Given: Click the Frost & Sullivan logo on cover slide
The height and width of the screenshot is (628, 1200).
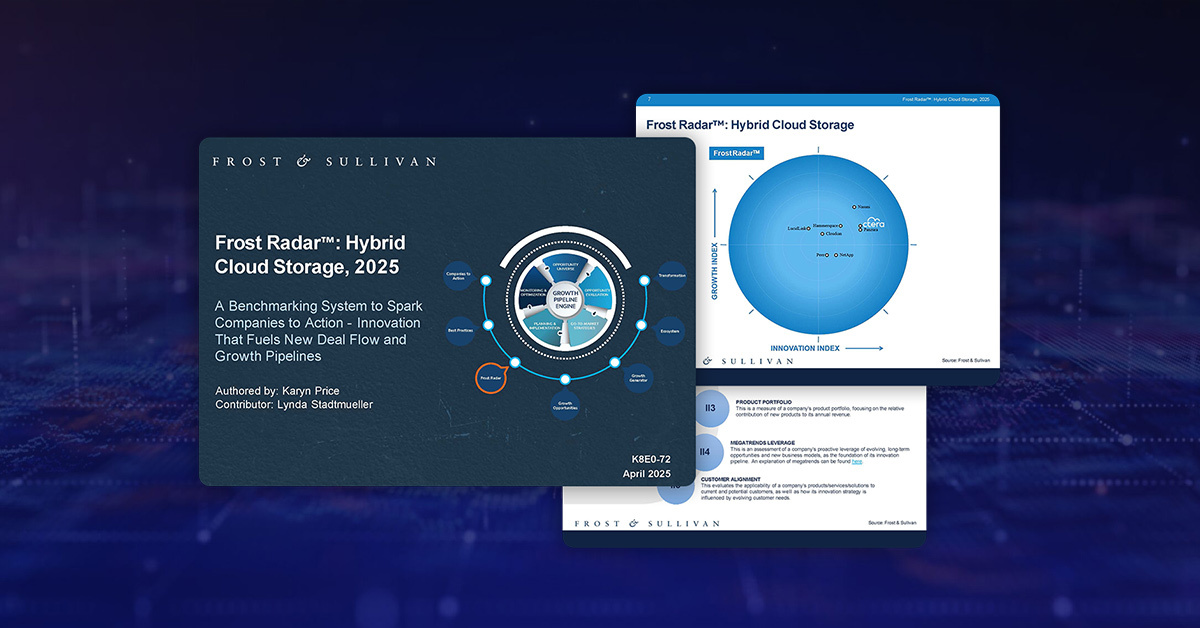Looking at the screenshot, I should point(324,160).
